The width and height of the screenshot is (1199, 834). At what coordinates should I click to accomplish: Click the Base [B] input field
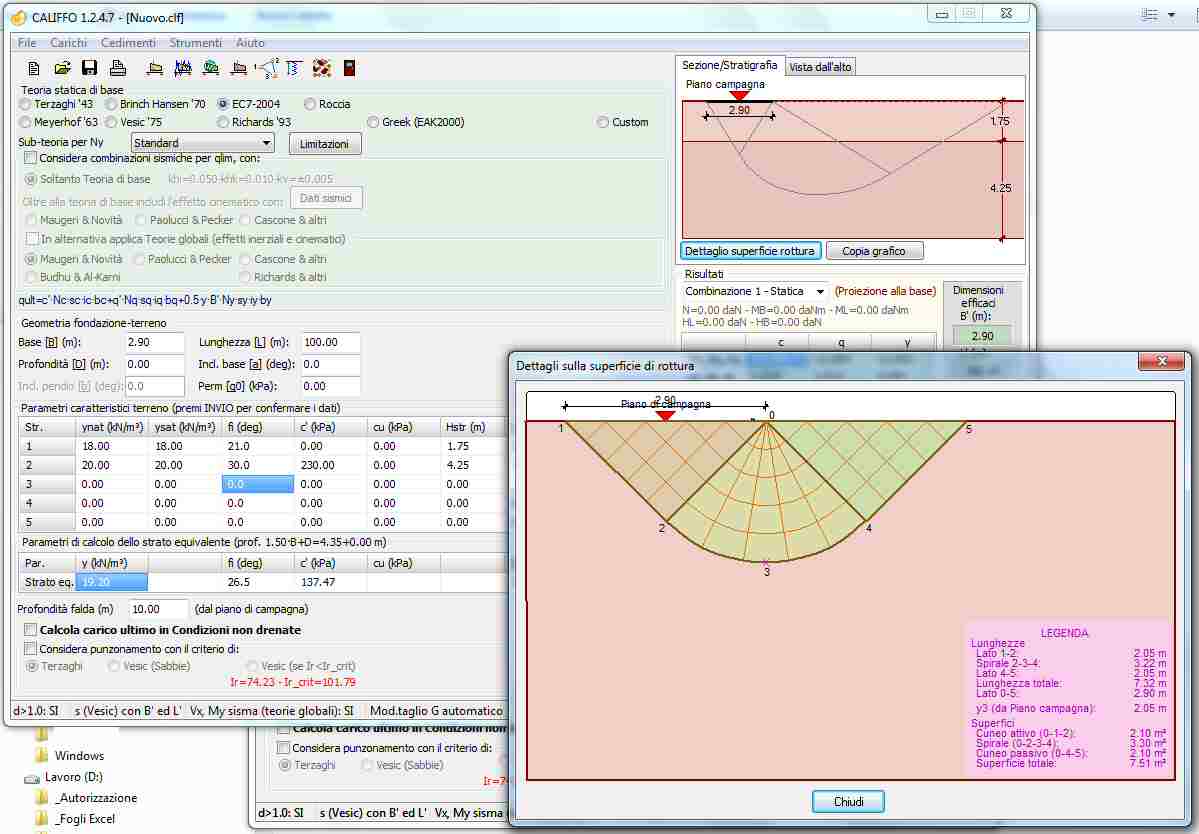click(154, 342)
